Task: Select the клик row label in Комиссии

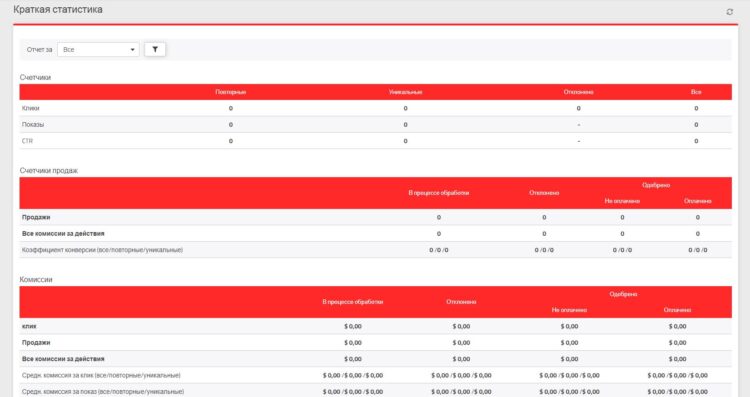Action: pyautogui.click(x=29, y=326)
